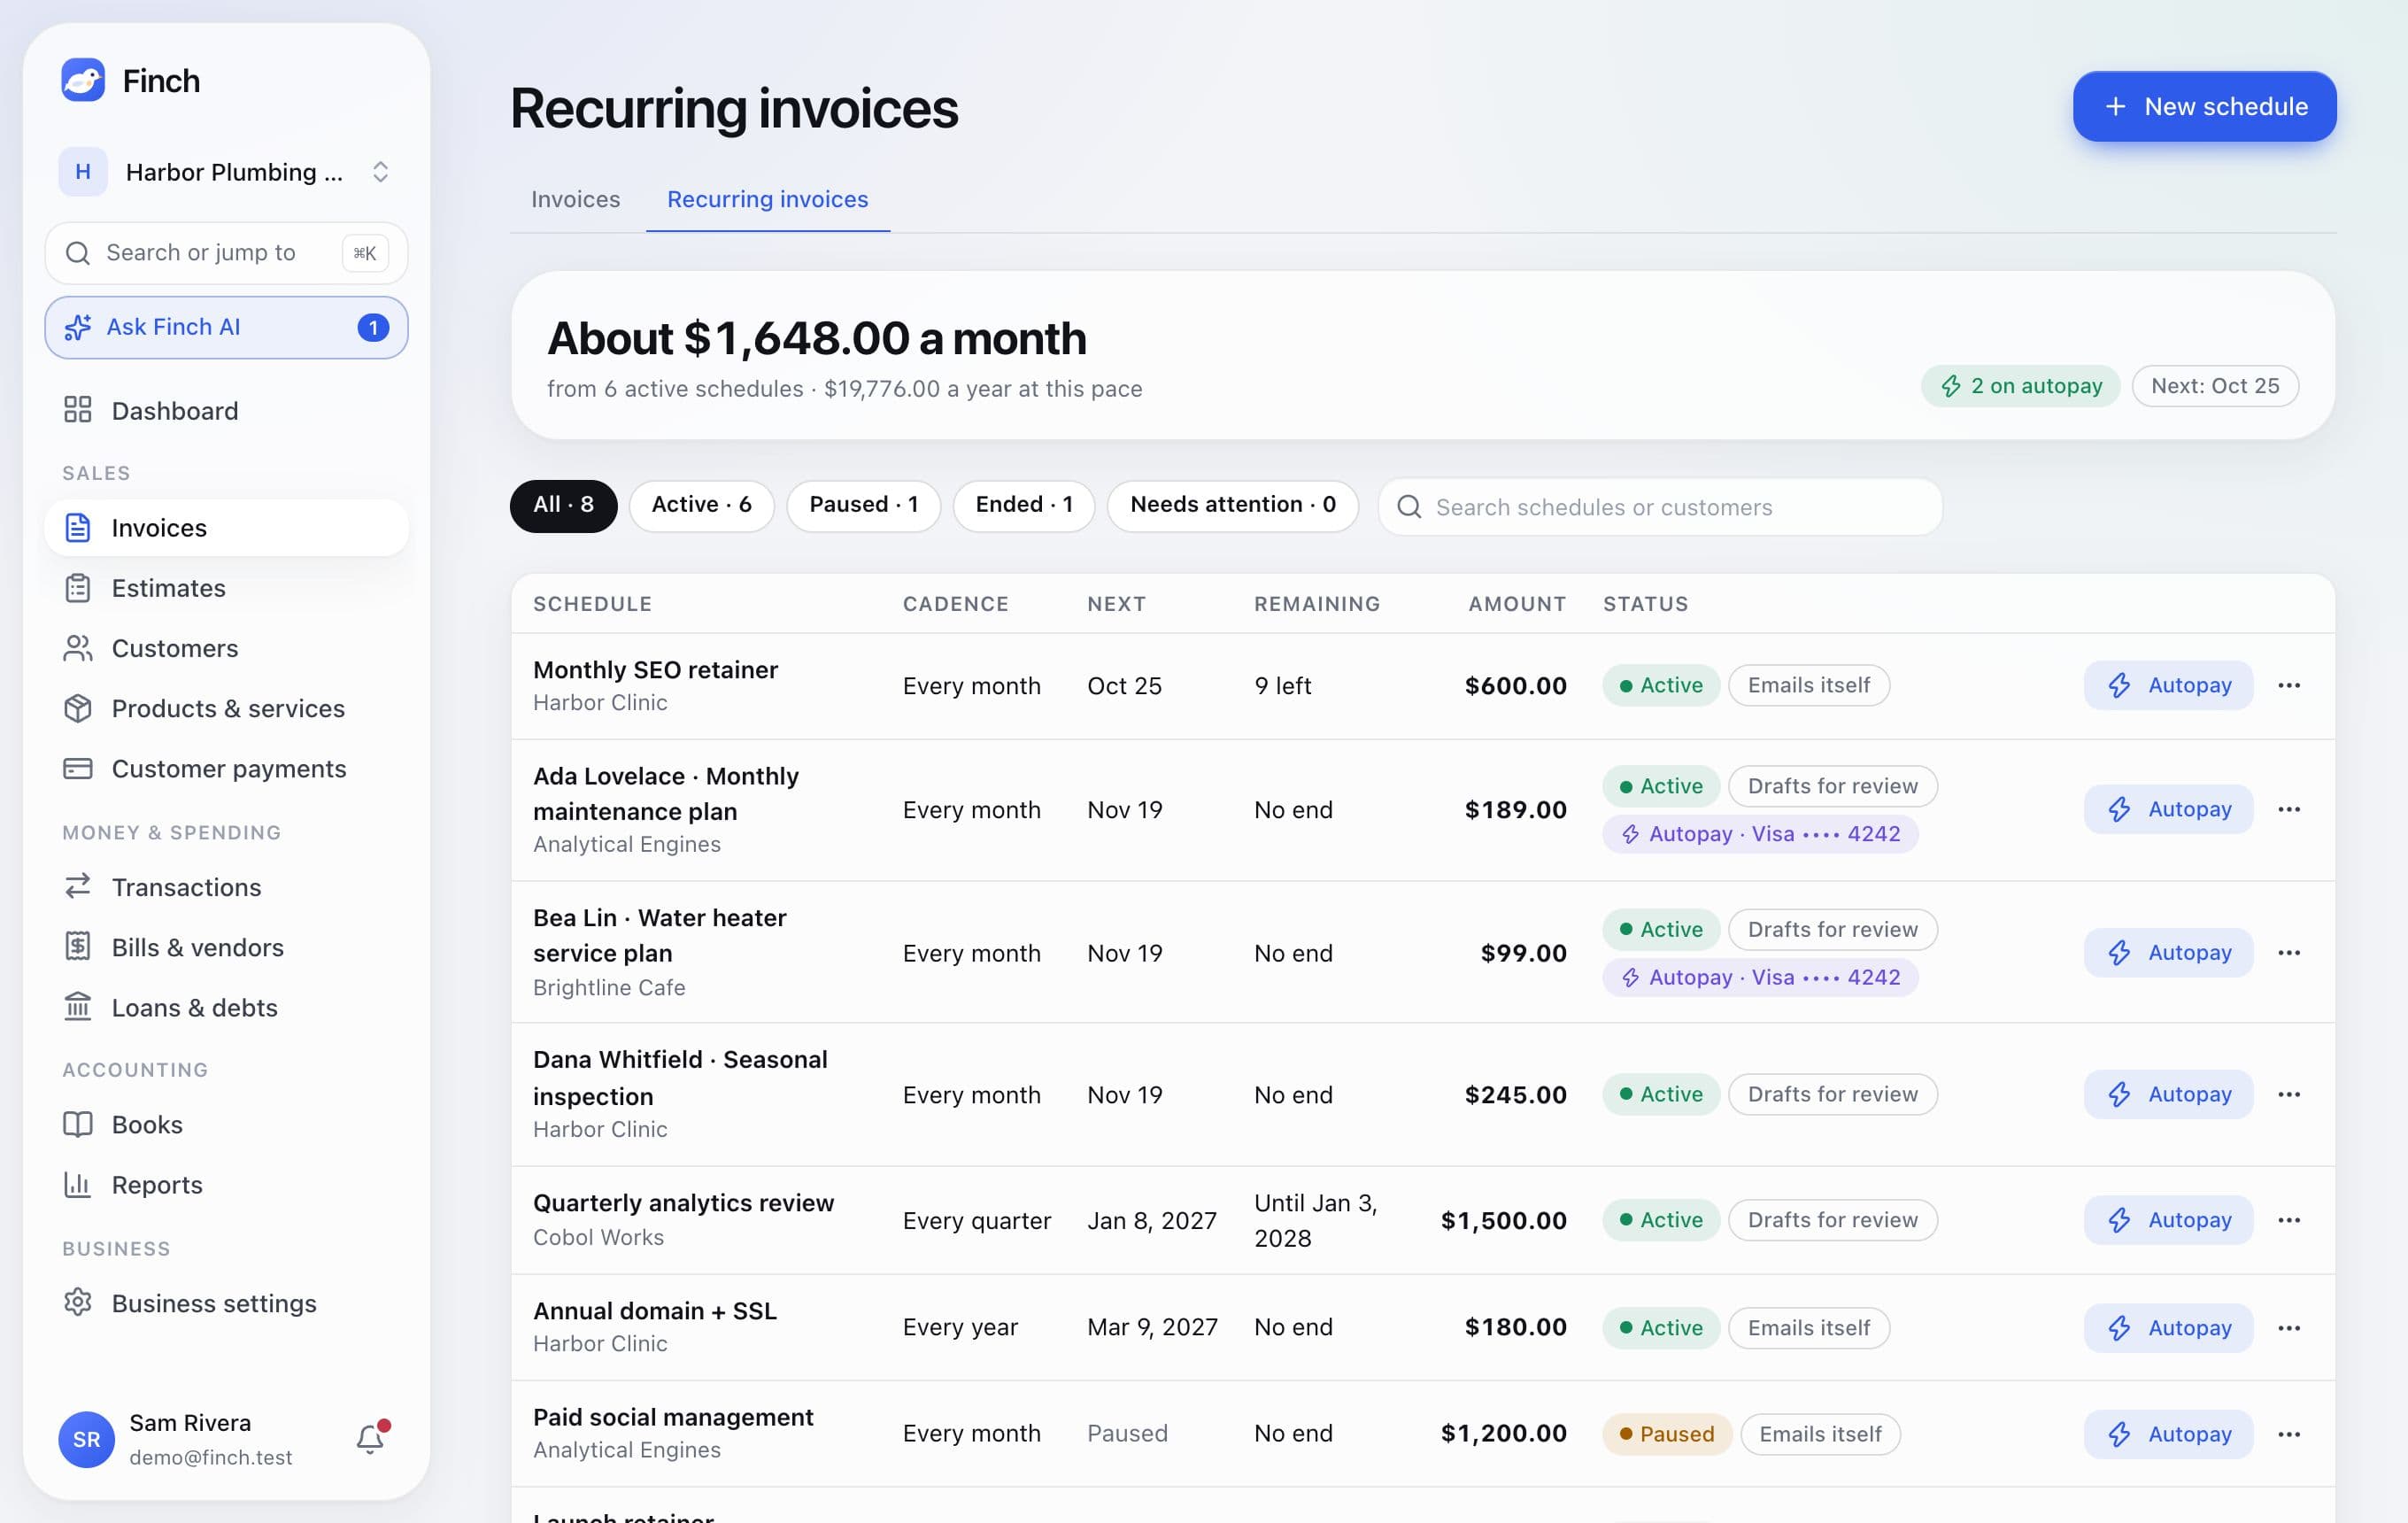The height and width of the screenshot is (1523, 2408).
Task: Click the Next: Oct 25 badge
Action: tap(2215, 386)
